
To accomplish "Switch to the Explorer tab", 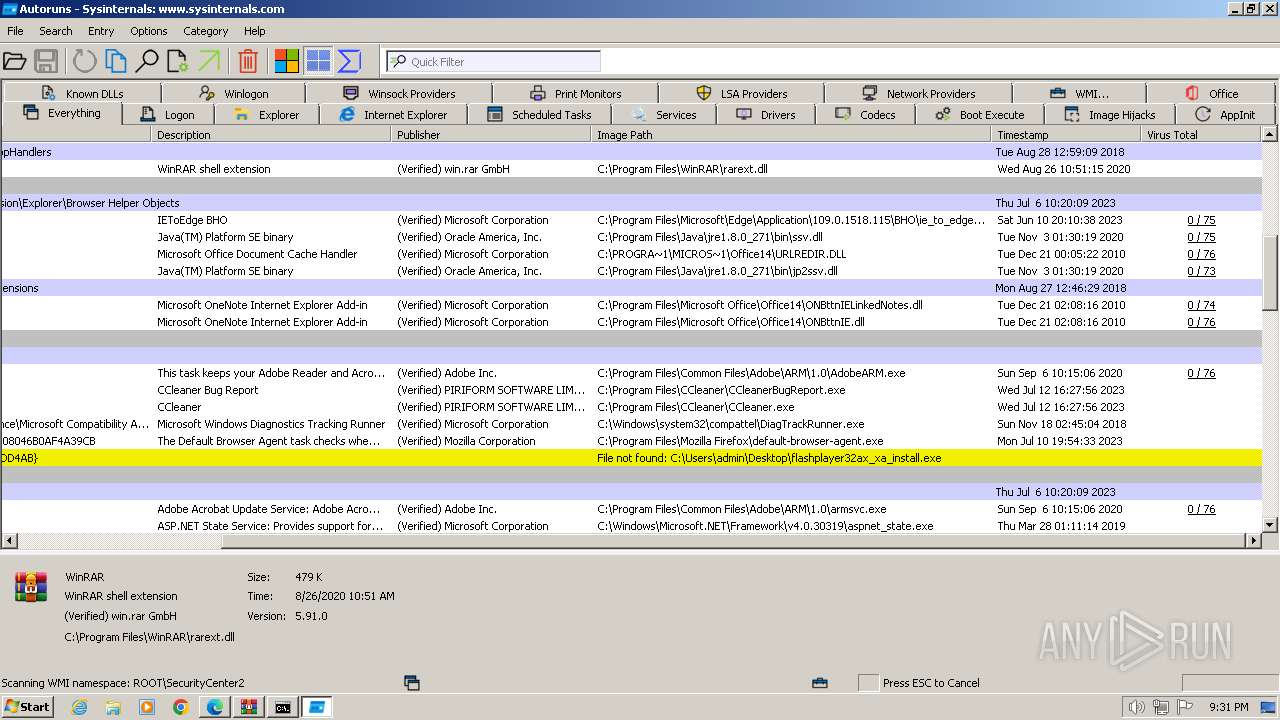I will (266, 115).
